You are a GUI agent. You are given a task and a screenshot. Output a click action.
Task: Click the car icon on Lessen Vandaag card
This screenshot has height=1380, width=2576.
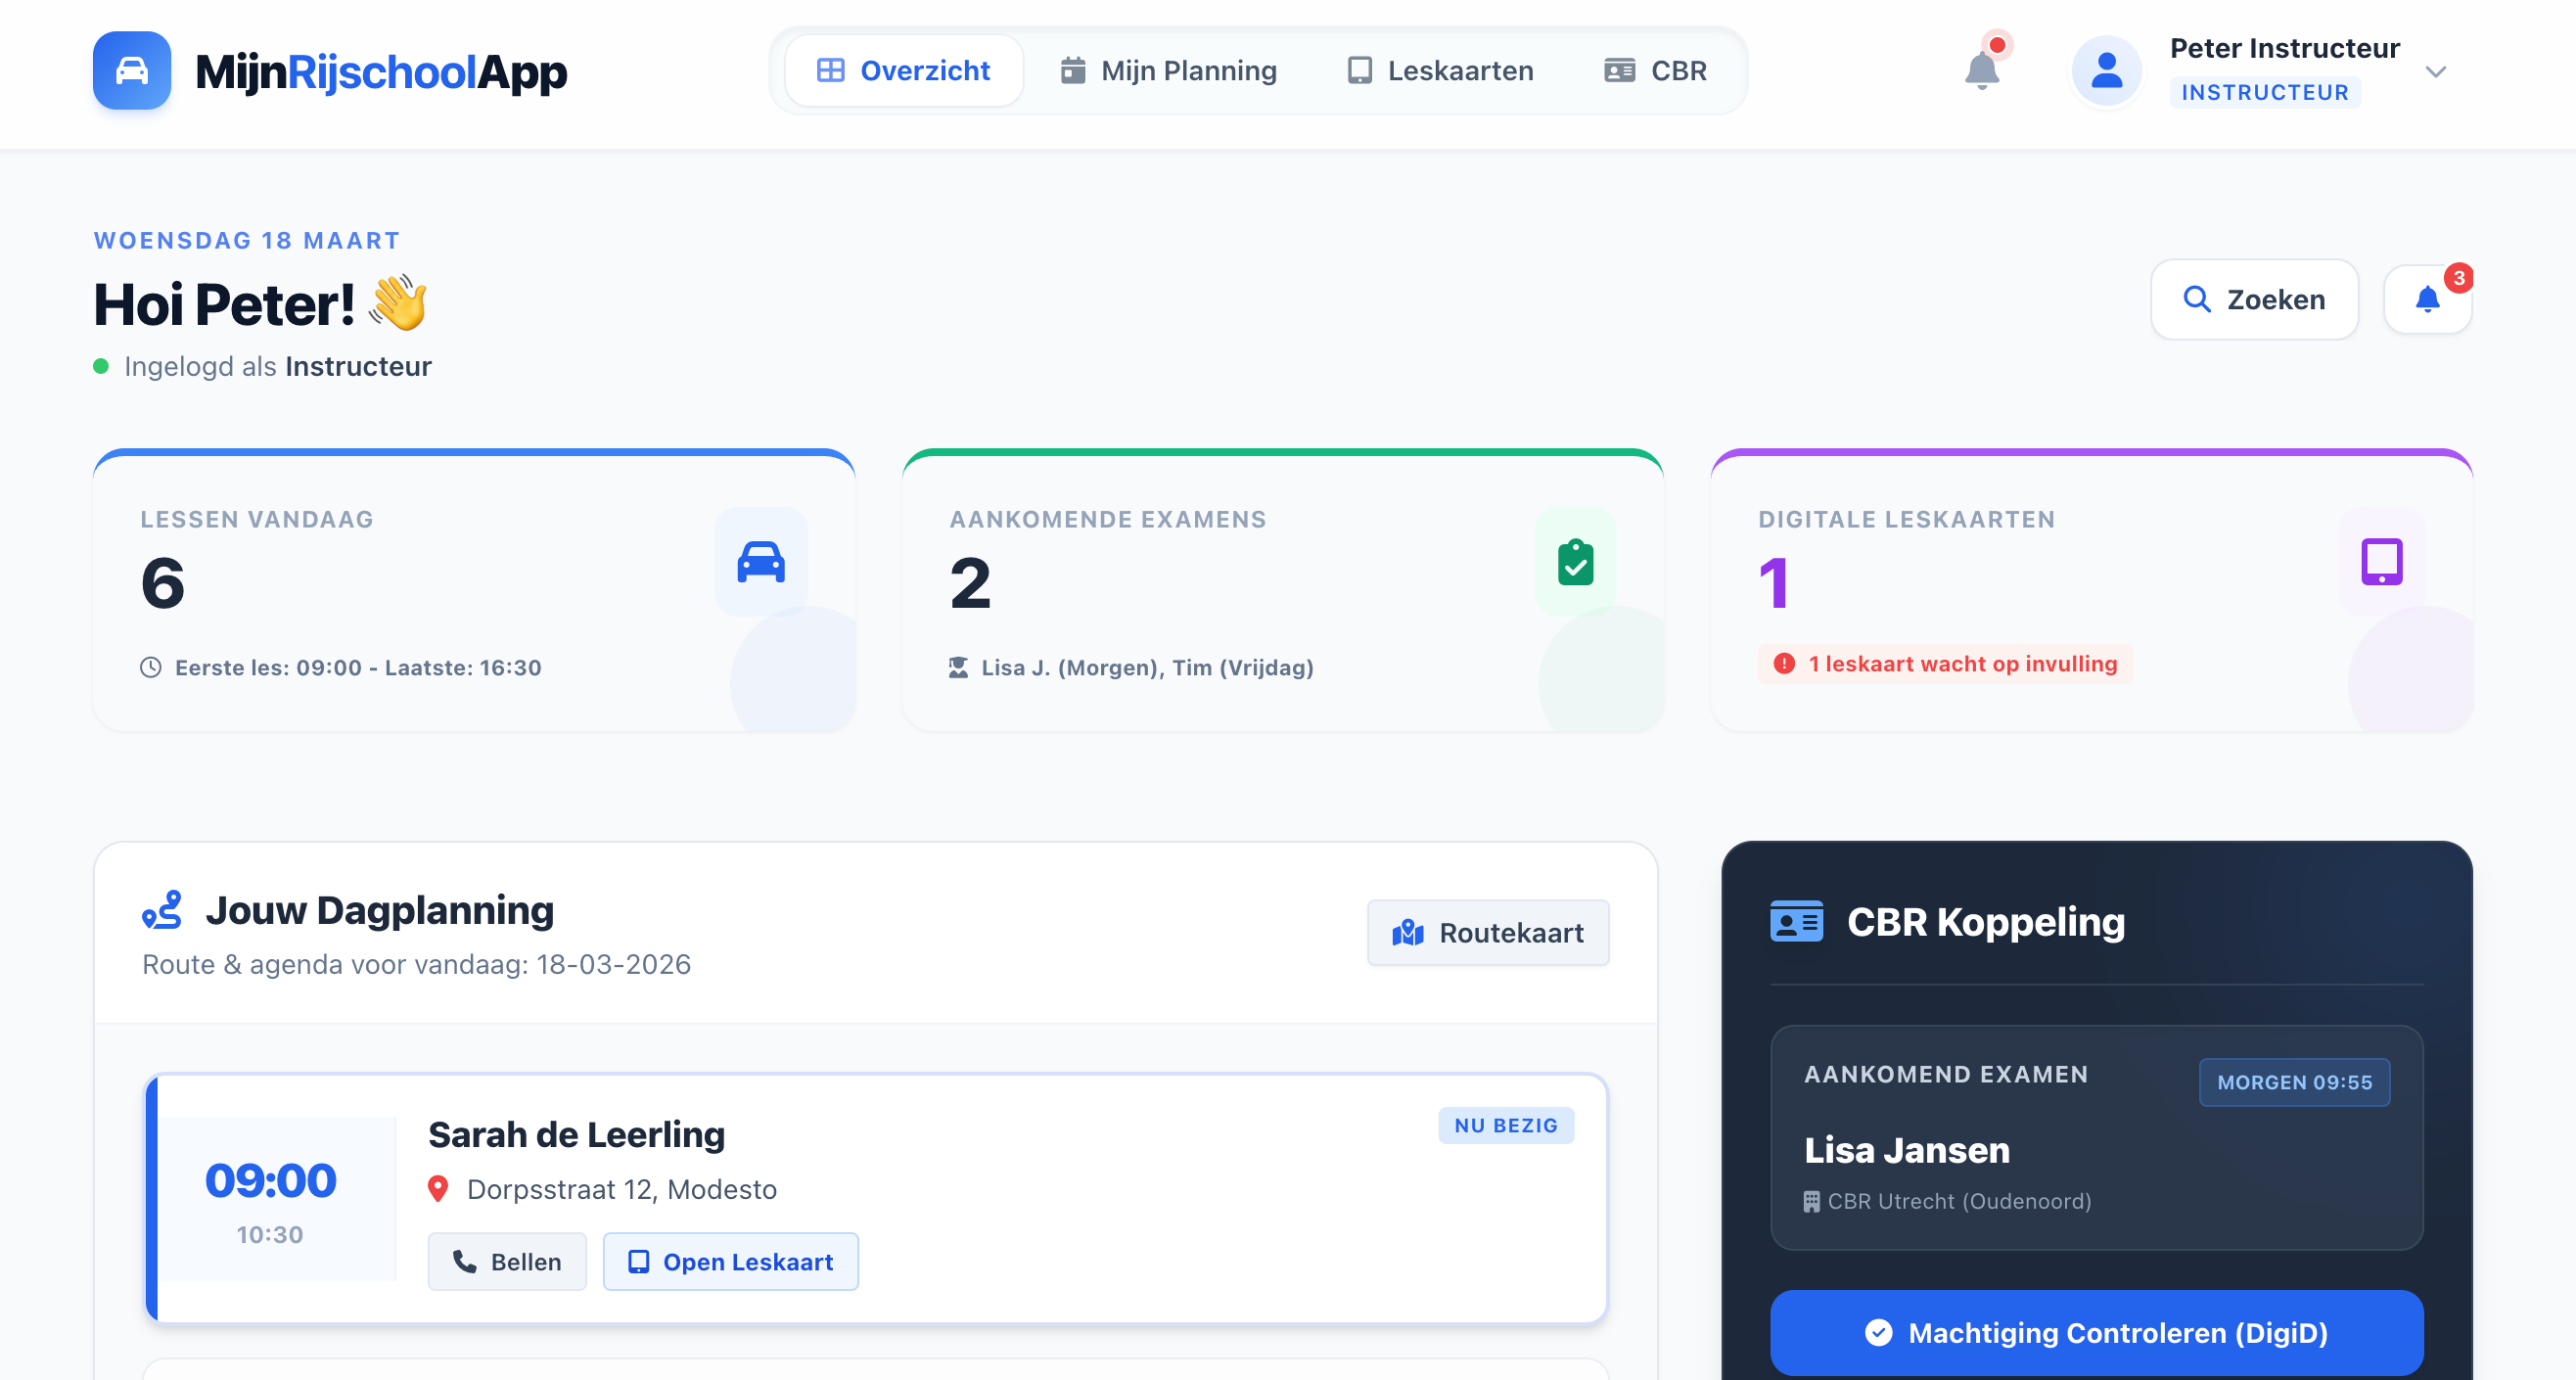coord(761,560)
